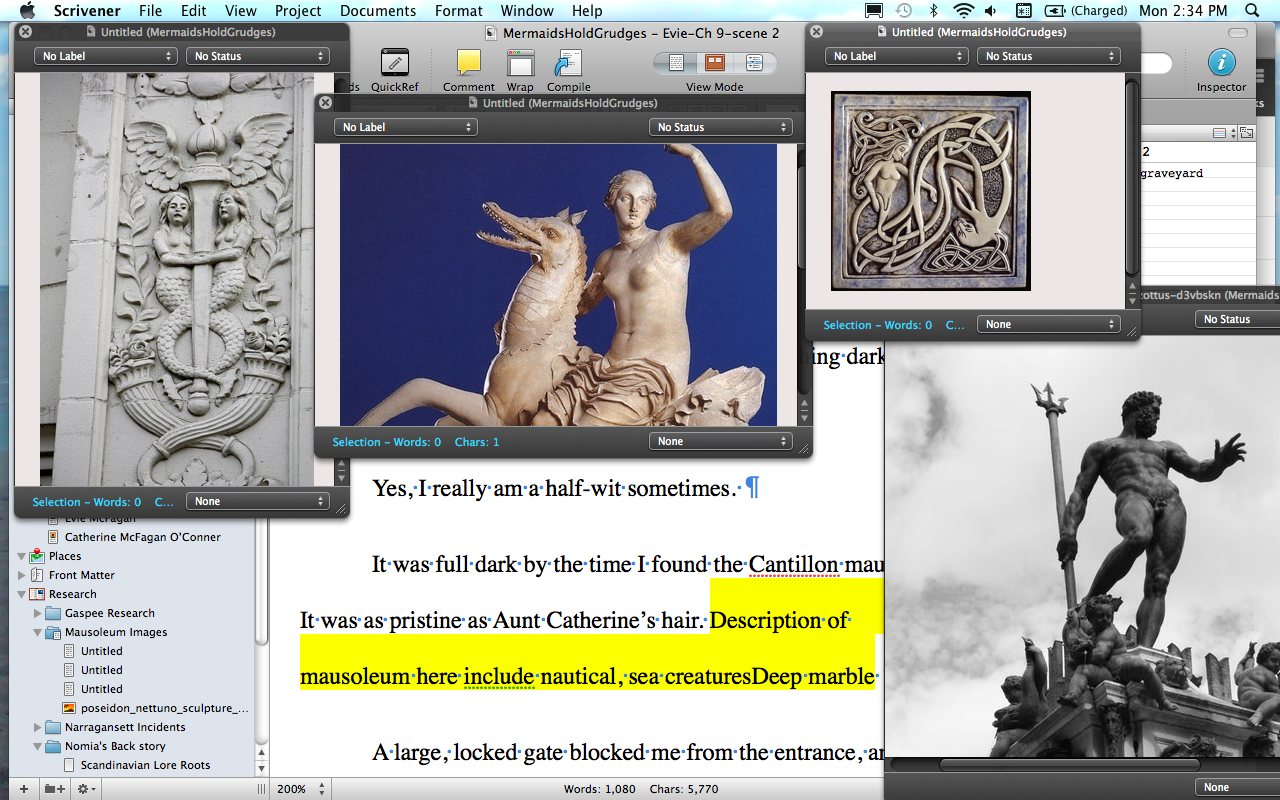Image resolution: width=1280 pixels, height=800 pixels.
Task: Open No Label dropdown in left QuickRef window
Action: tap(106, 56)
